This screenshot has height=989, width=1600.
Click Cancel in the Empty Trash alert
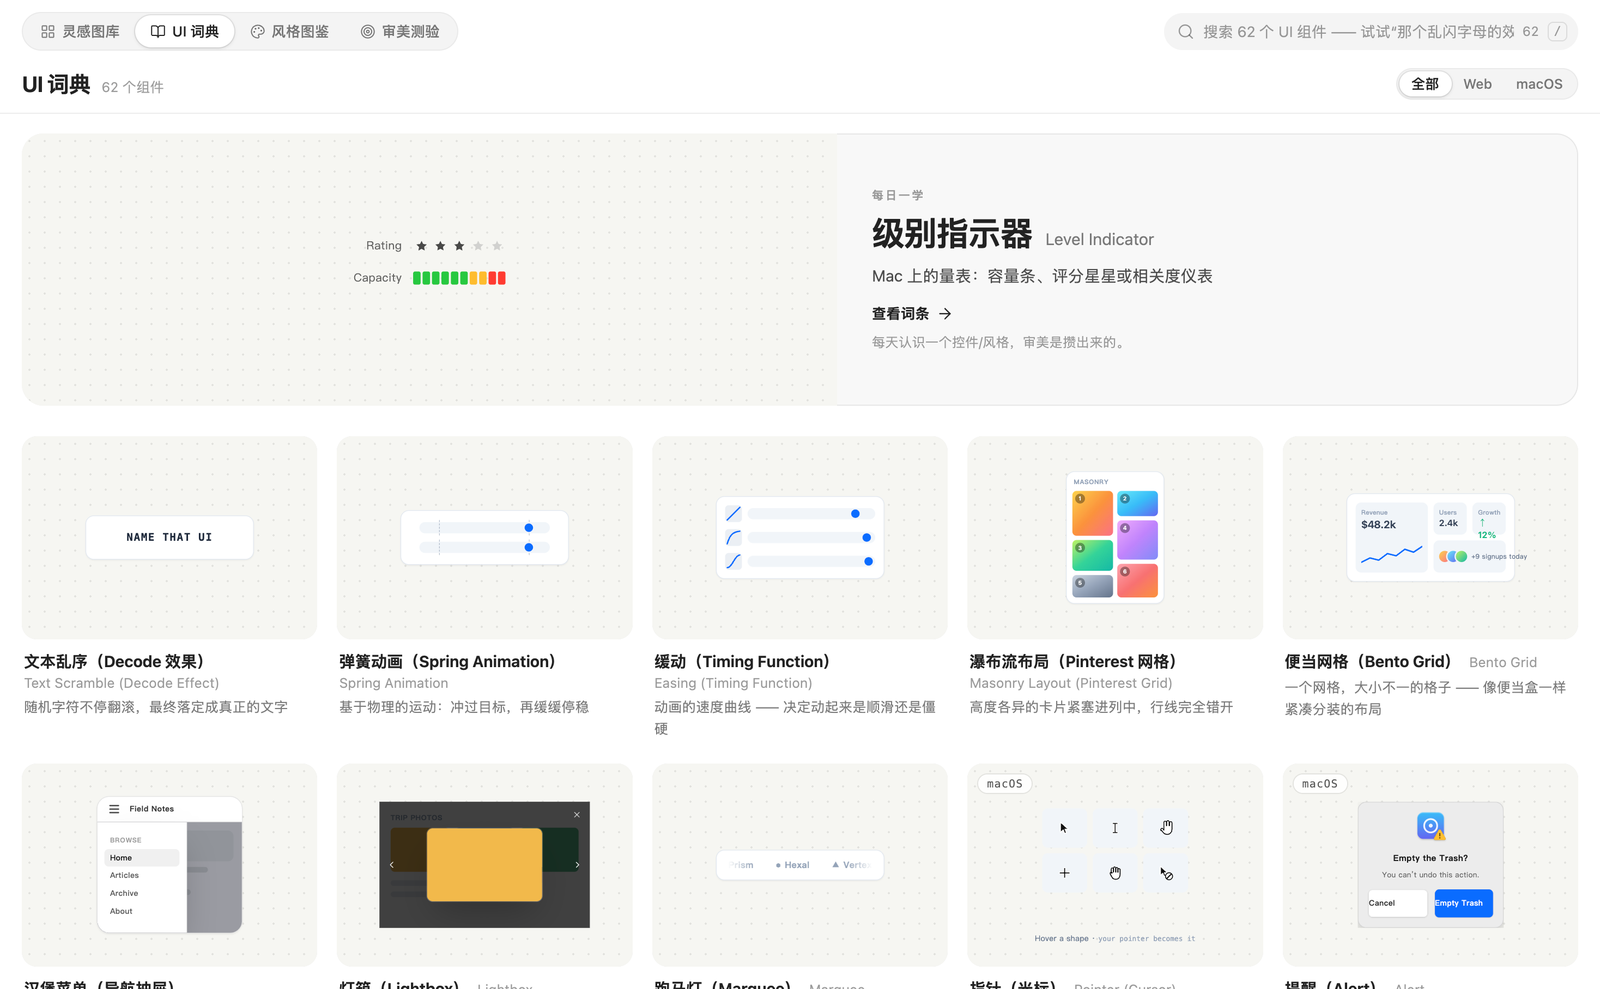point(1397,903)
